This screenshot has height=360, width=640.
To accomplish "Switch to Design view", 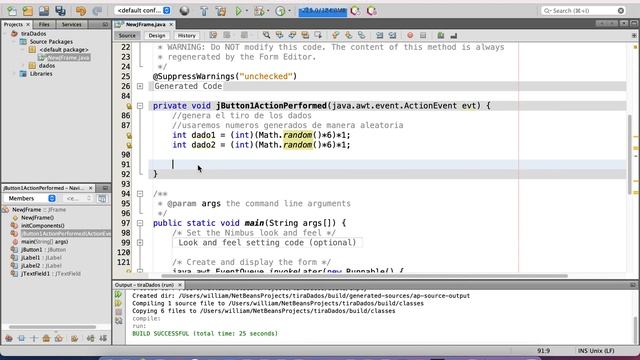I will 157,36.
